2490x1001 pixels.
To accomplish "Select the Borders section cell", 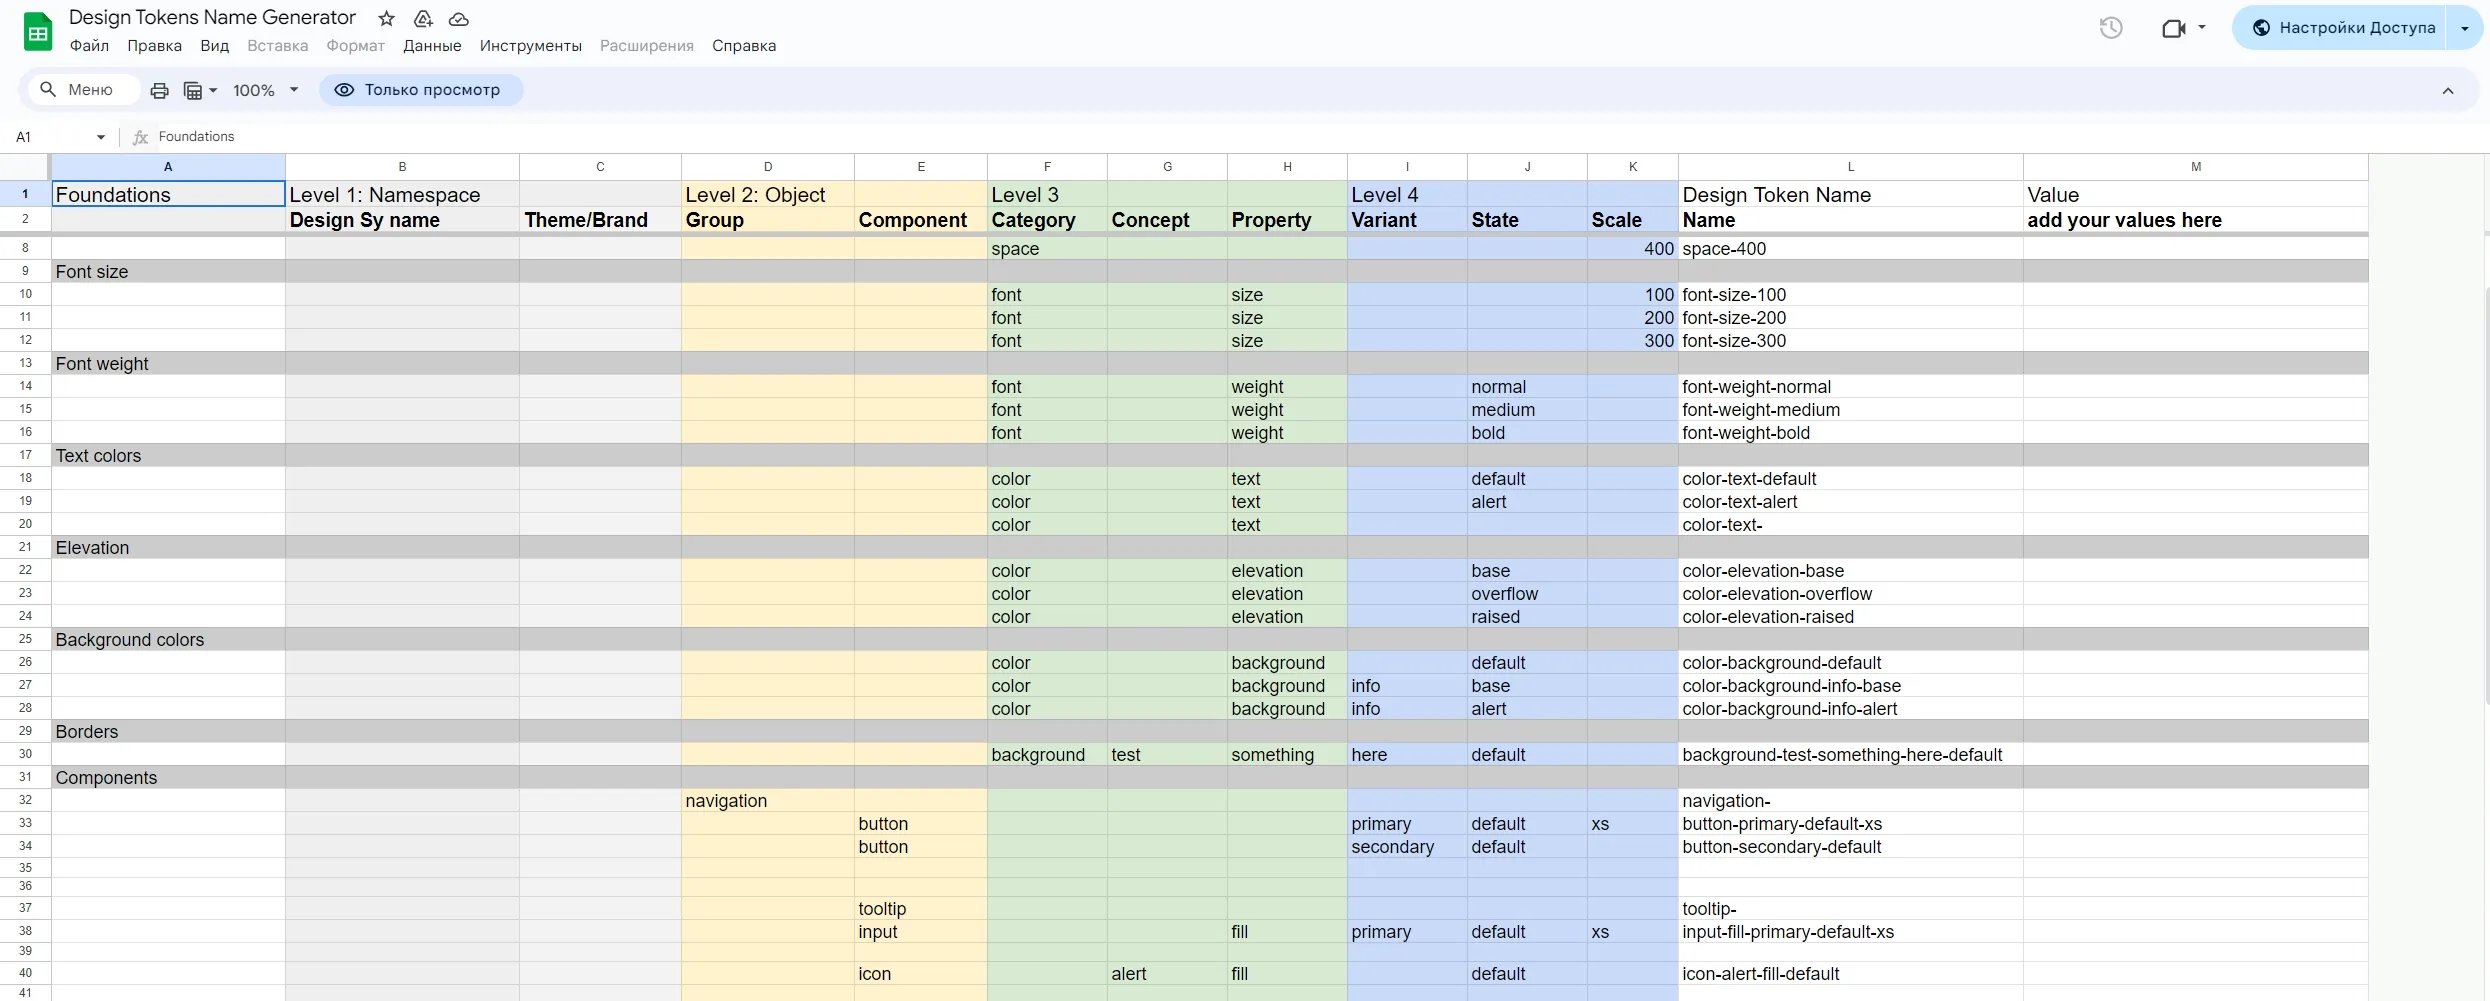I will [168, 731].
